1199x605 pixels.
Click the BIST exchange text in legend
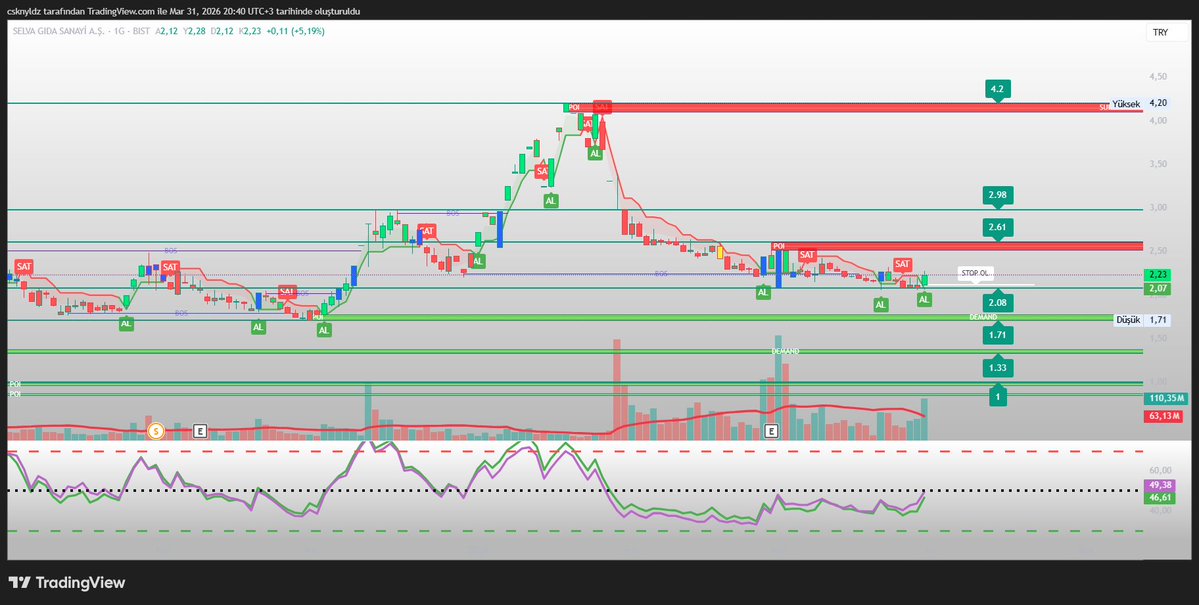tap(141, 31)
